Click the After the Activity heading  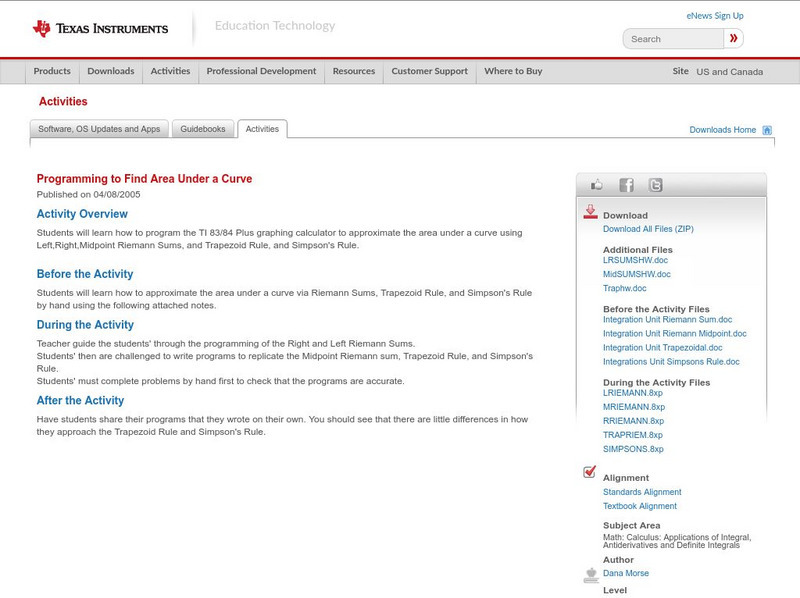coord(80,401)
